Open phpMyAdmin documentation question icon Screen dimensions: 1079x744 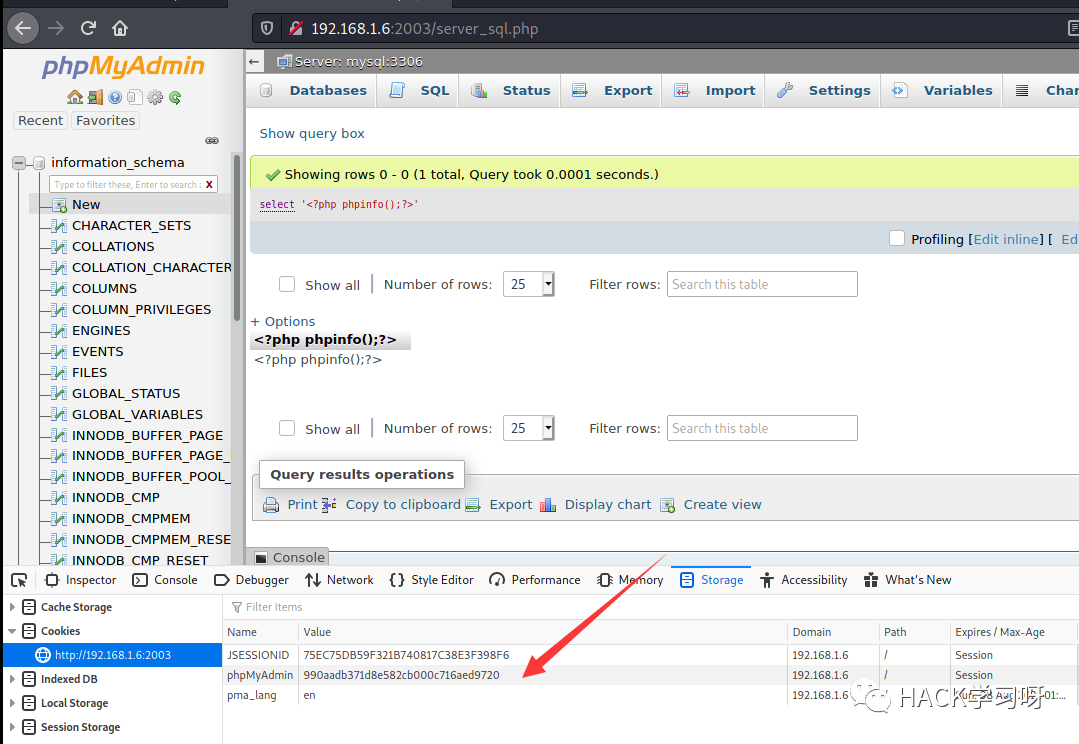[x=115, y=97]
